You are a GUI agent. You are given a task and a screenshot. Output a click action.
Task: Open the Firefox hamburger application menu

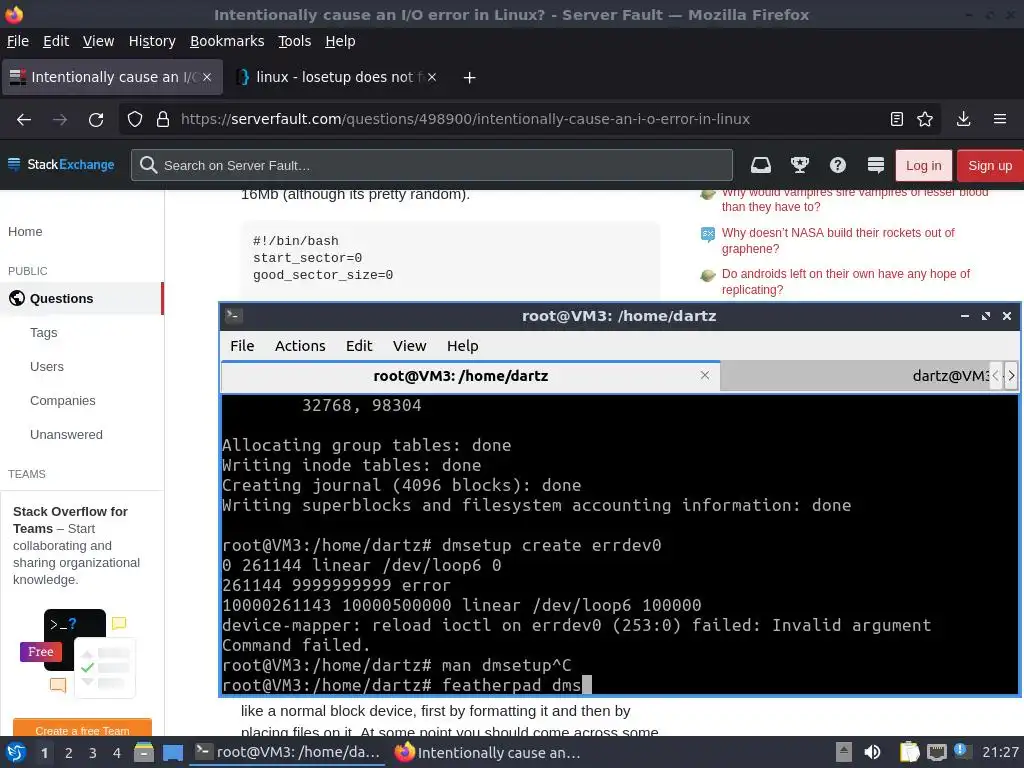1000,119
